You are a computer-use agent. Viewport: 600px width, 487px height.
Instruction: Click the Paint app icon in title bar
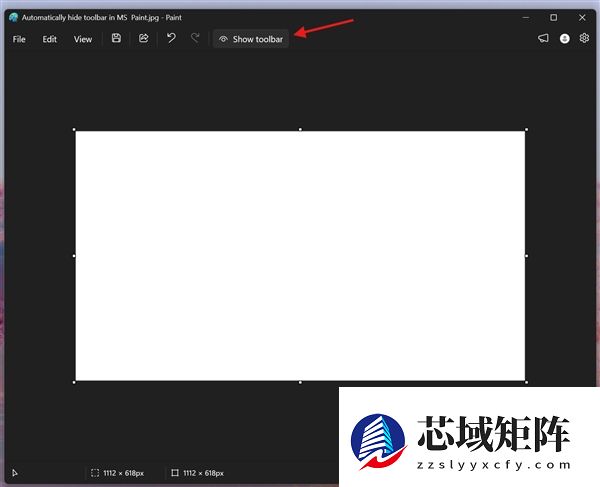pyautogui.click(x=13, y=18)
